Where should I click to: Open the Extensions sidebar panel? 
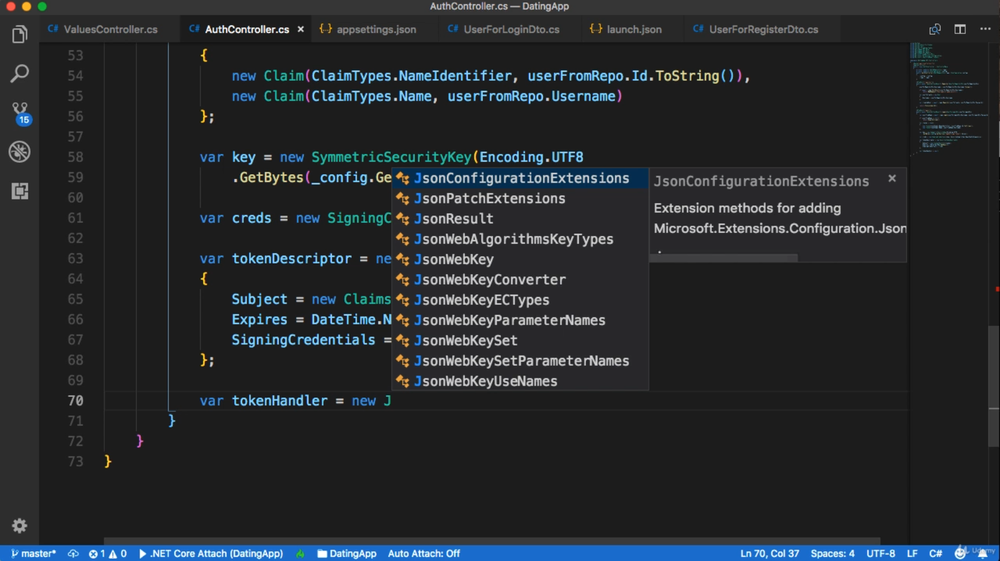coord(19,191)
